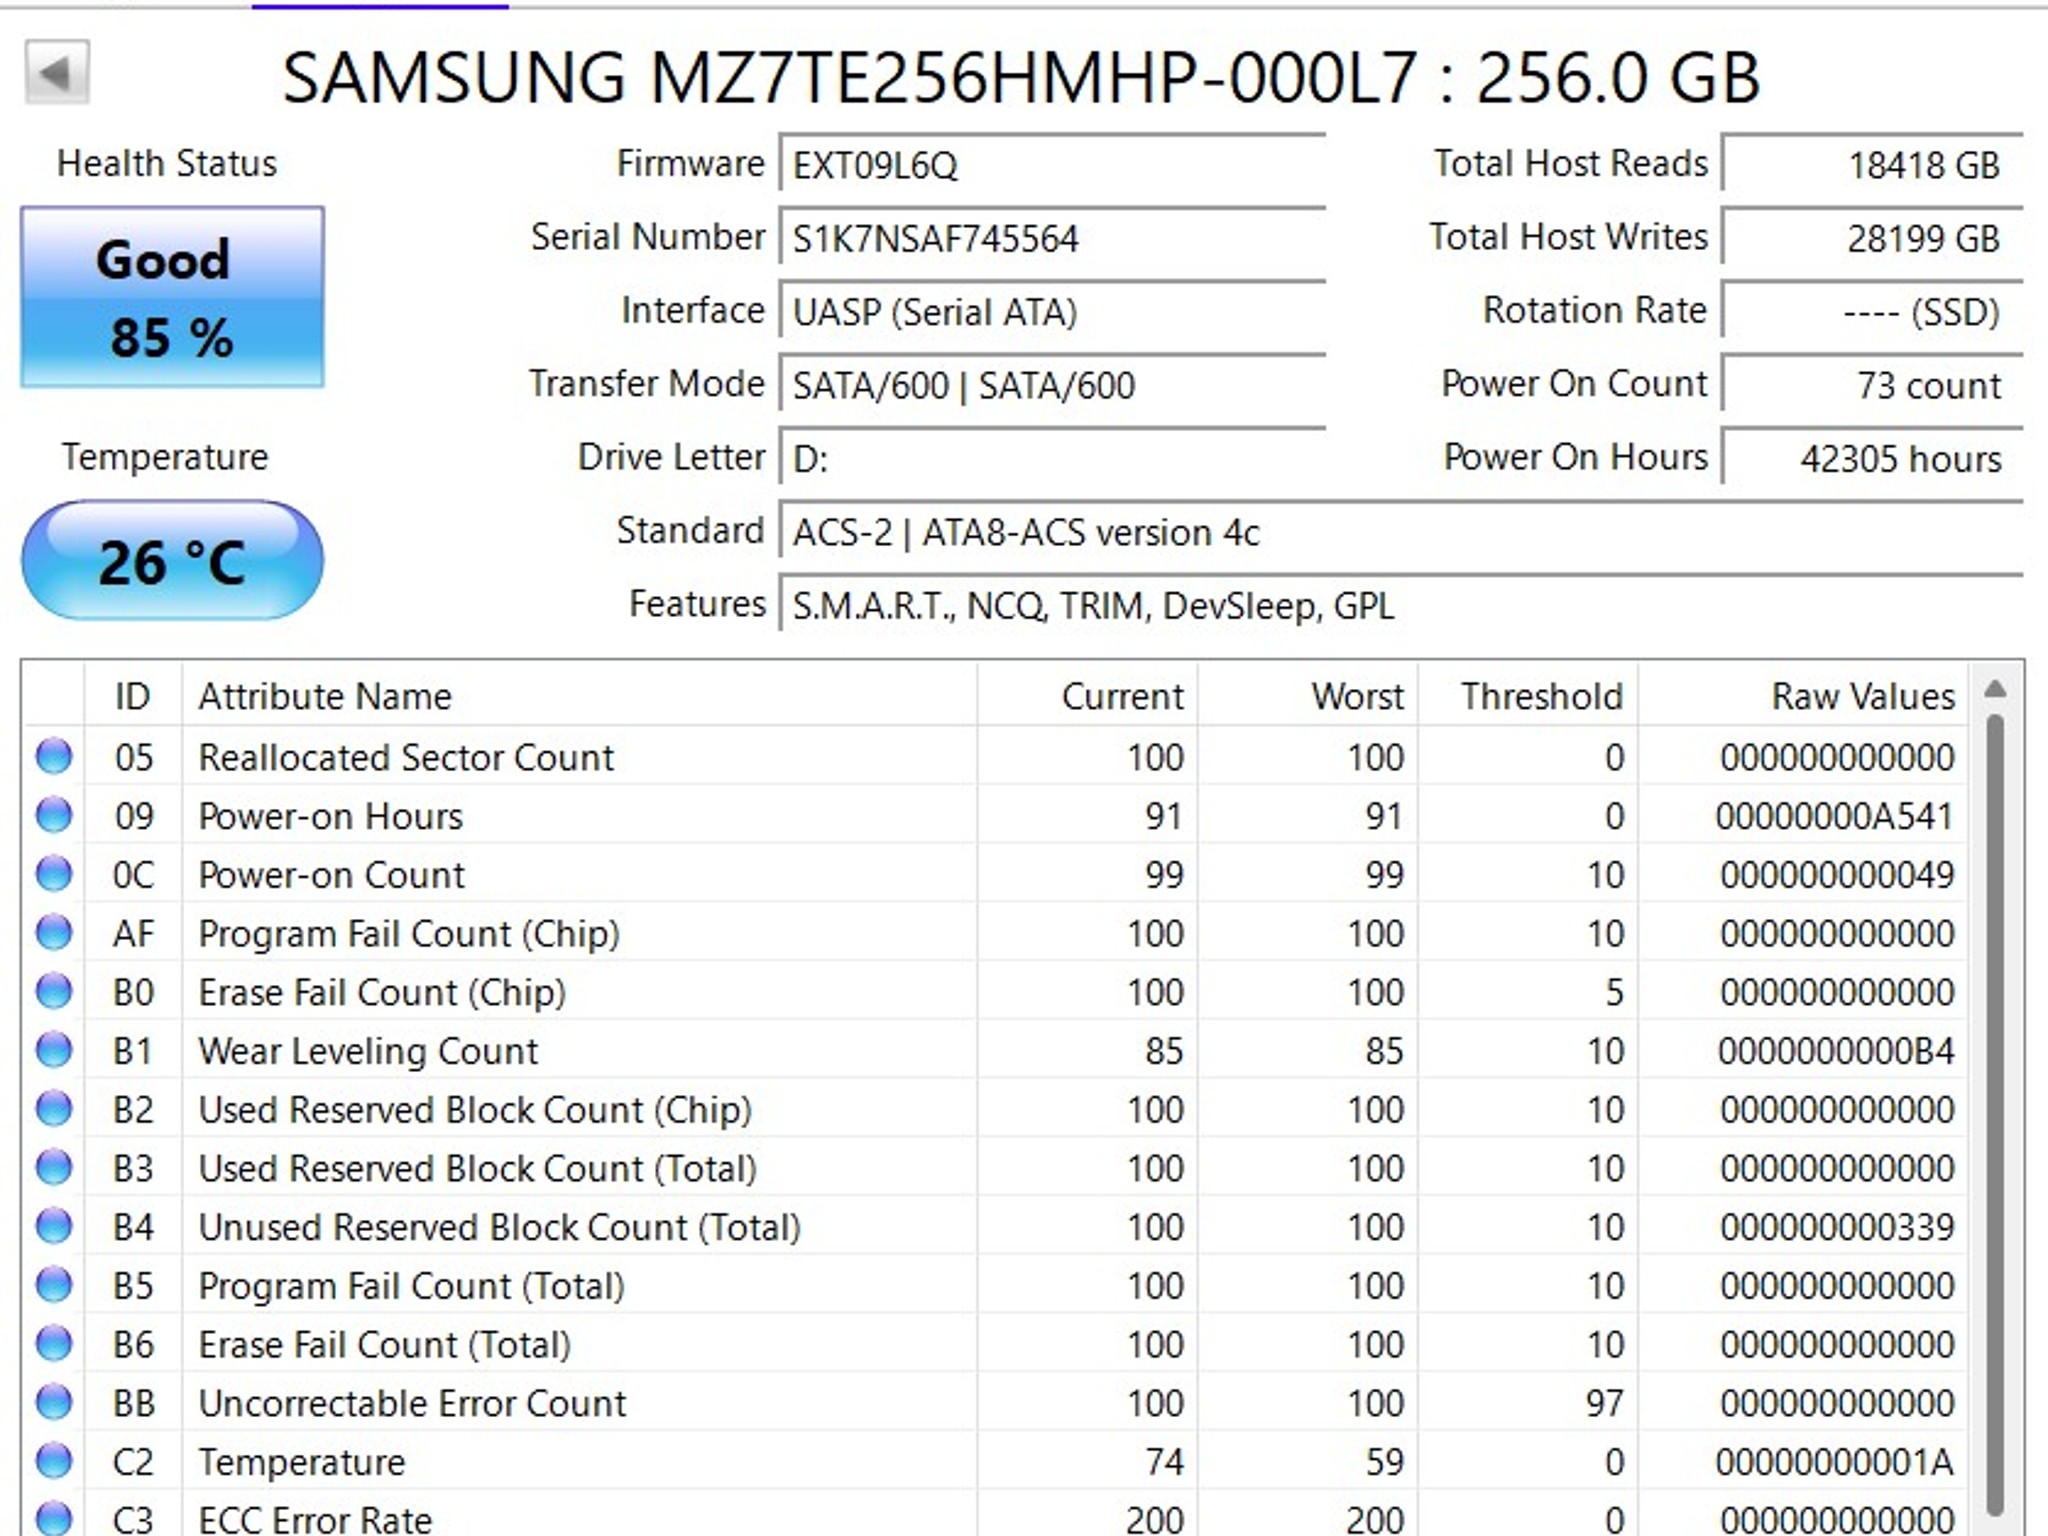Click the attribute list vertical scrollbar thumb
The height and width of the screenshot is (1536, 2048).
(x=1995, y=1115)
